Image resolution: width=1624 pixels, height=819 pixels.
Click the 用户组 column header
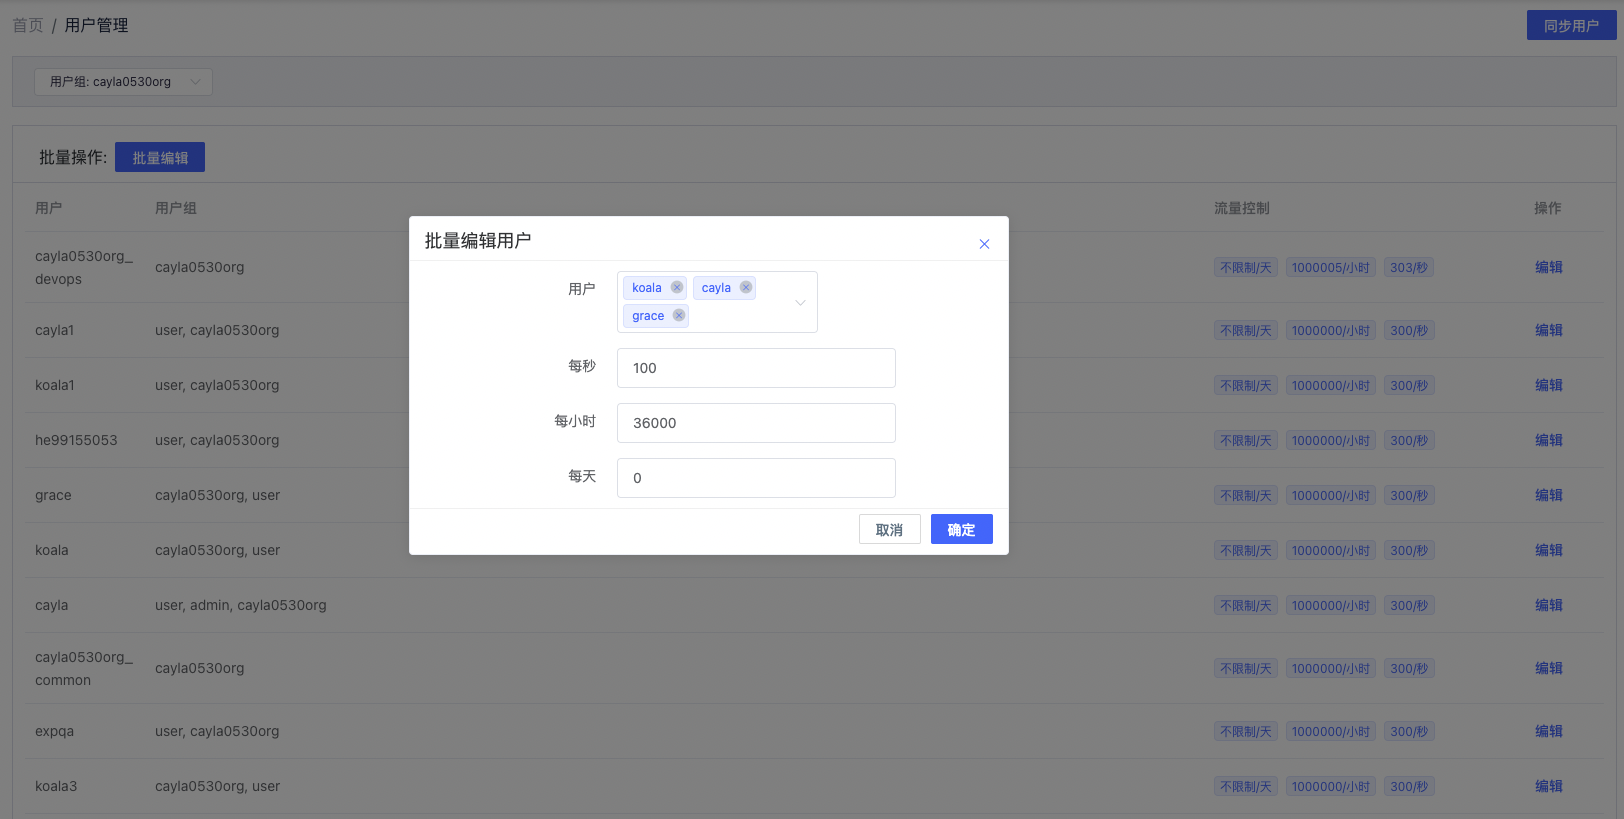(x=176, y=208)
